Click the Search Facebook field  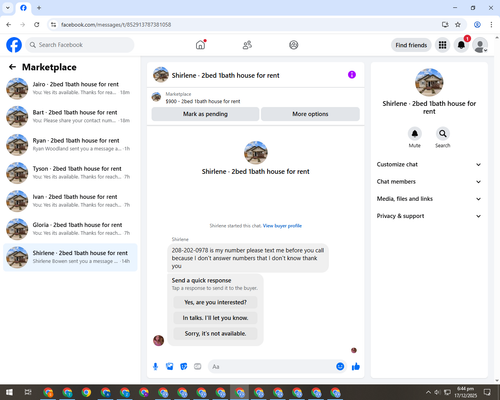click(x=80, y=45)
